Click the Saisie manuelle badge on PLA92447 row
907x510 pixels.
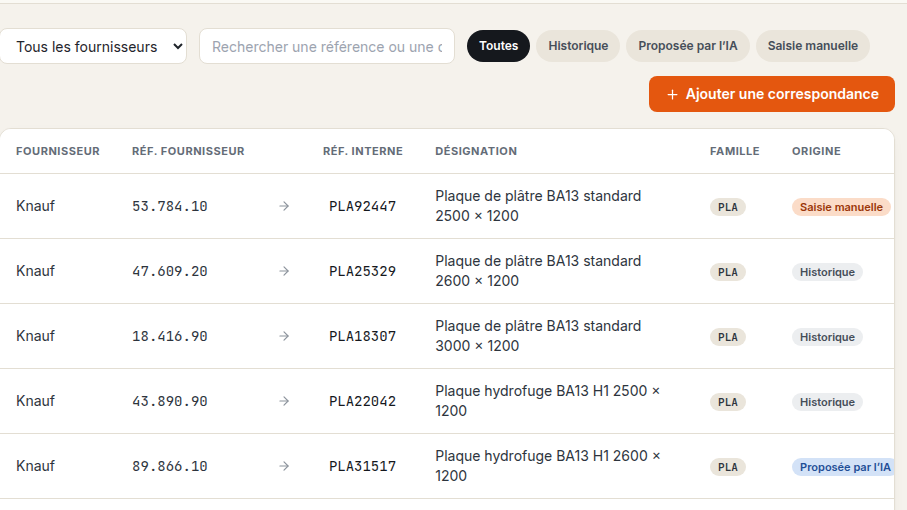841,207
